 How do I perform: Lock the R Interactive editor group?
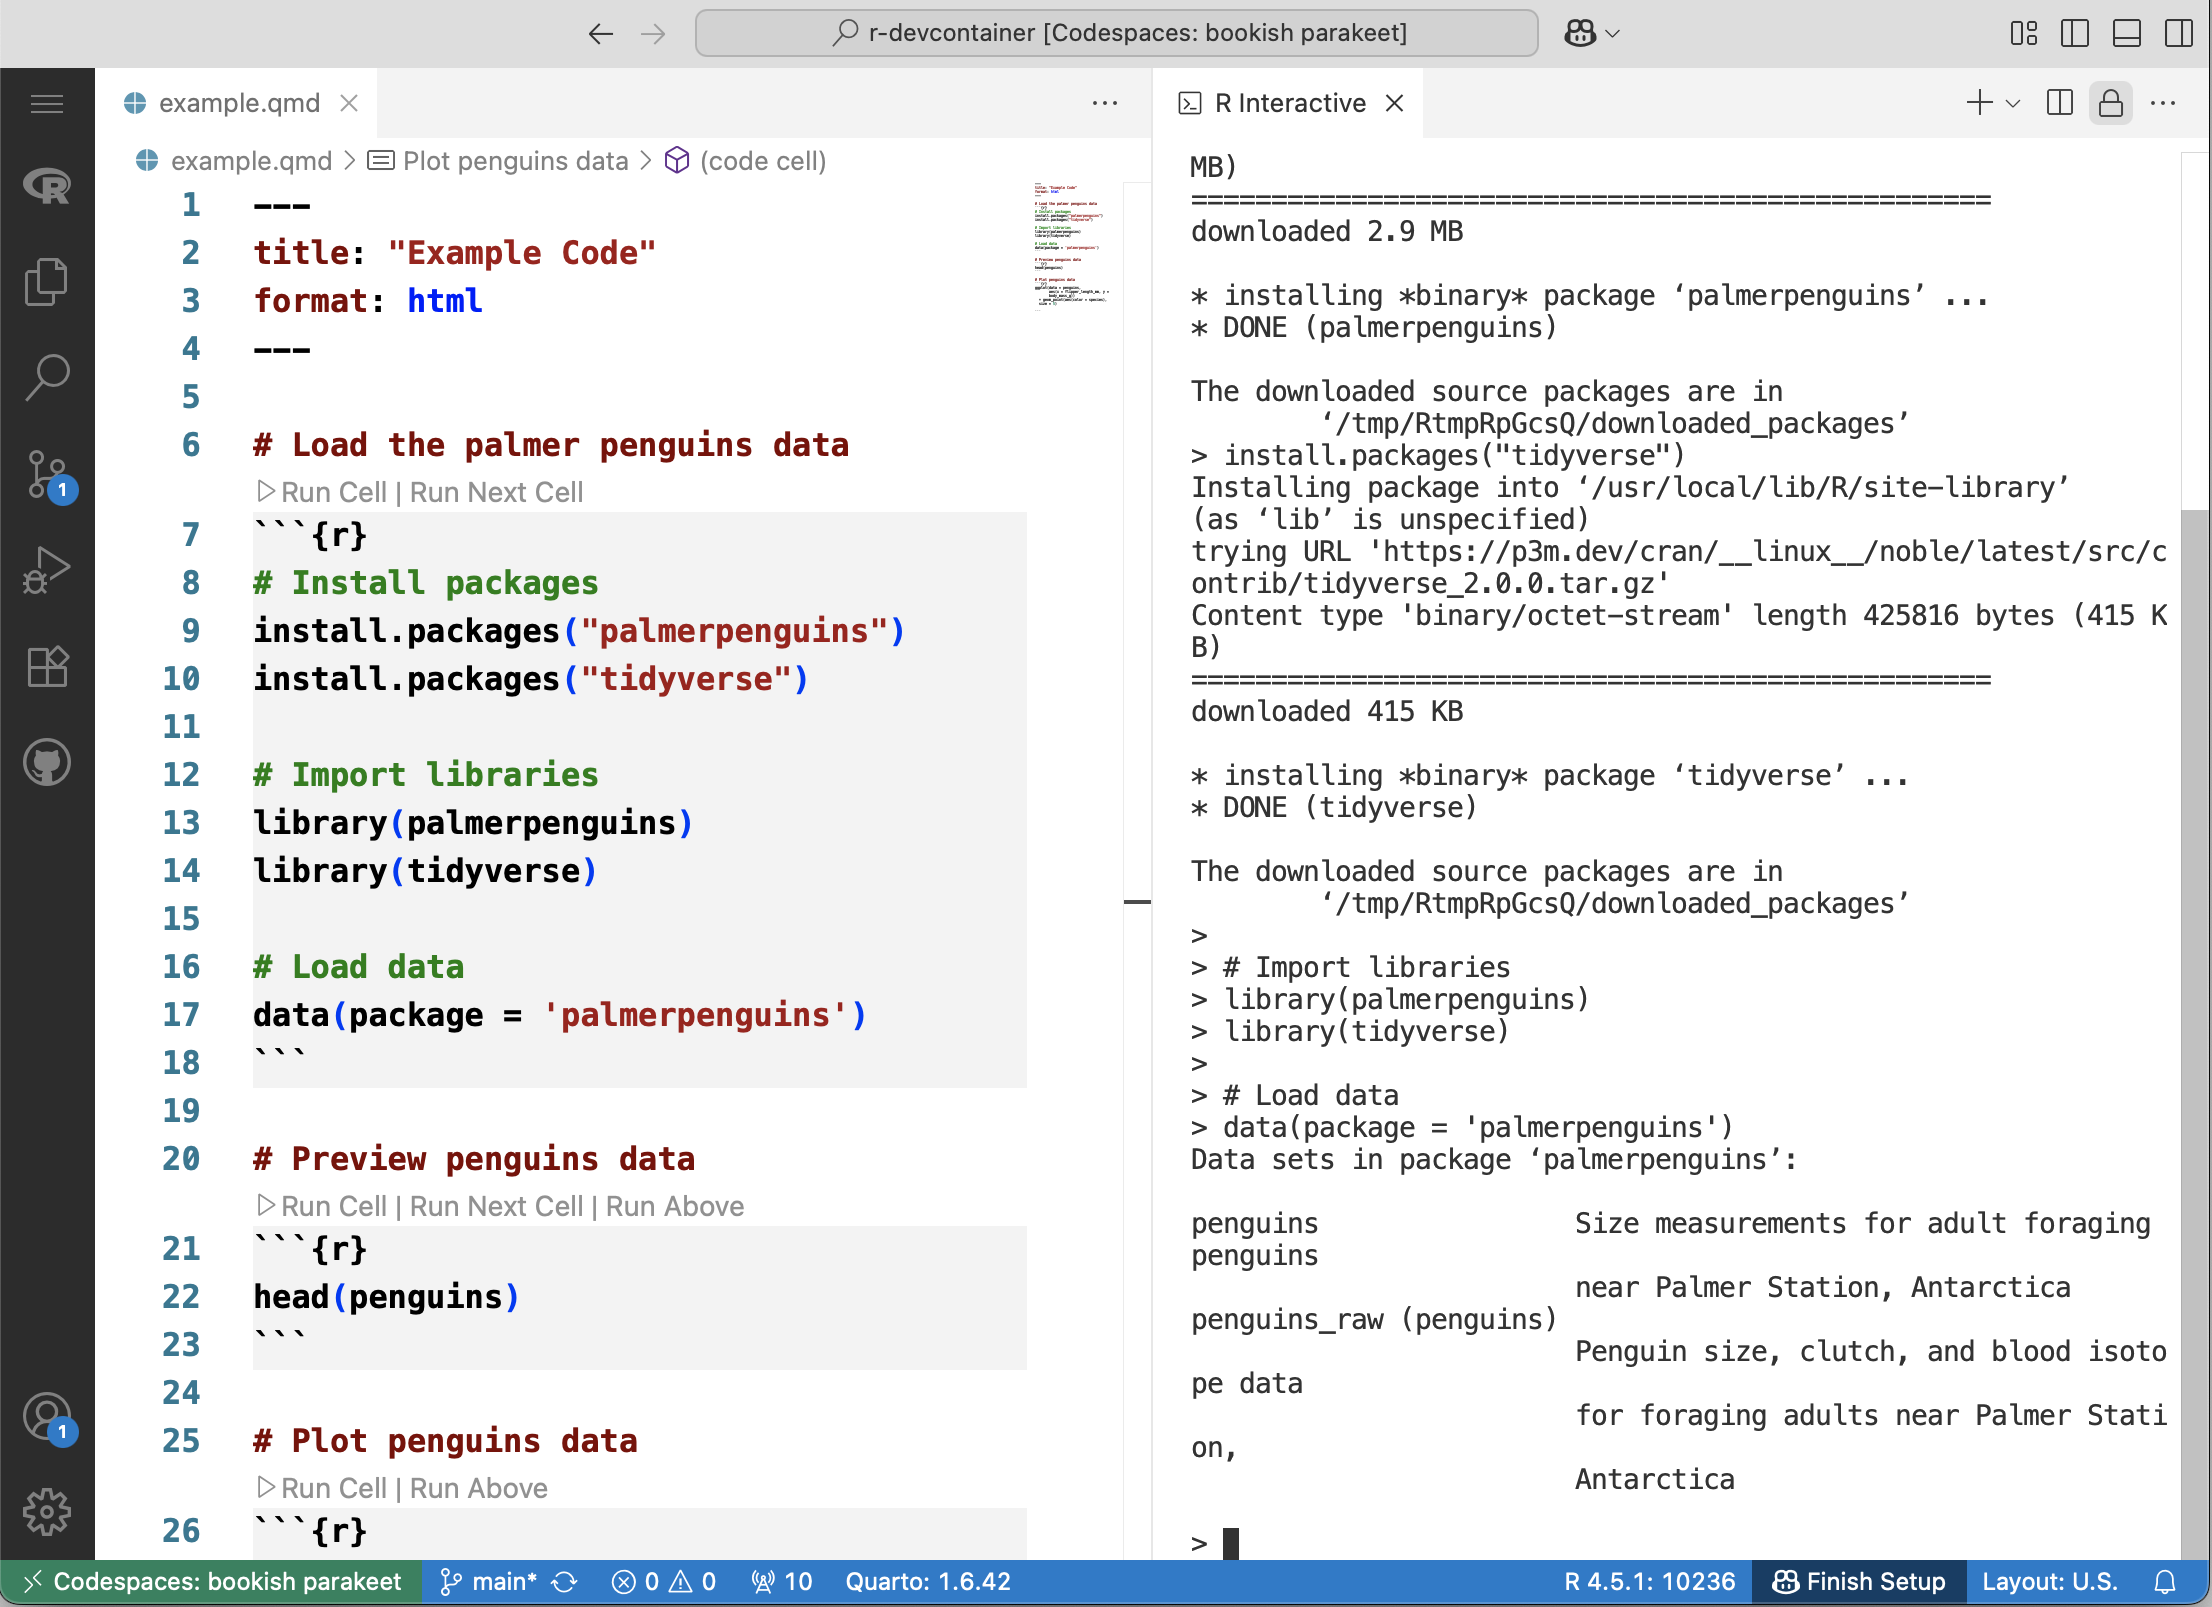click(x=2111, y=103)
